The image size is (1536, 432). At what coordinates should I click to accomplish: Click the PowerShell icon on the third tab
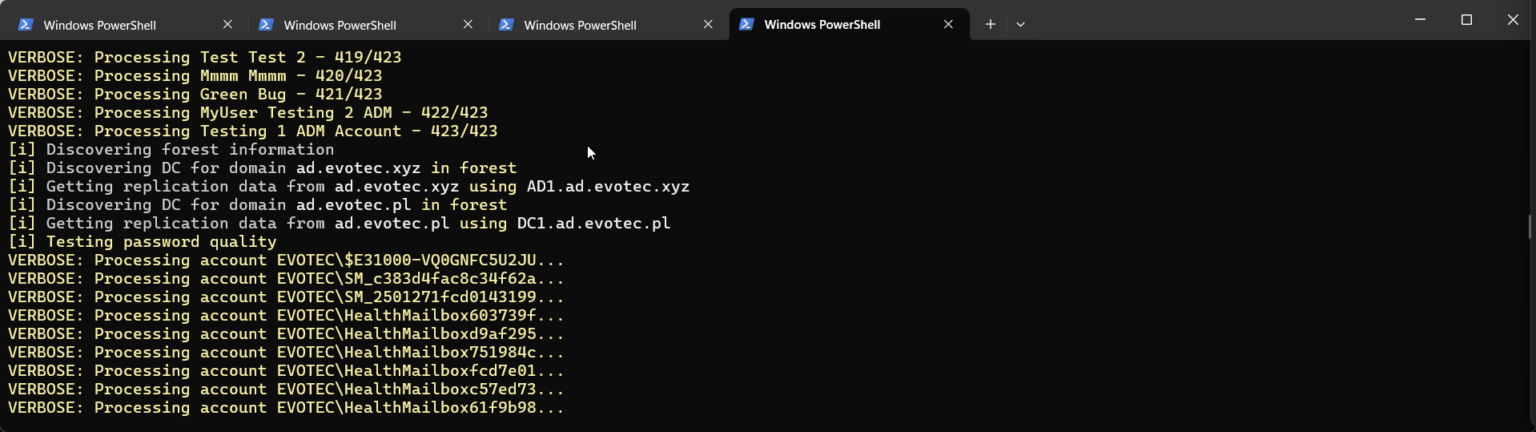coord(506,25)
